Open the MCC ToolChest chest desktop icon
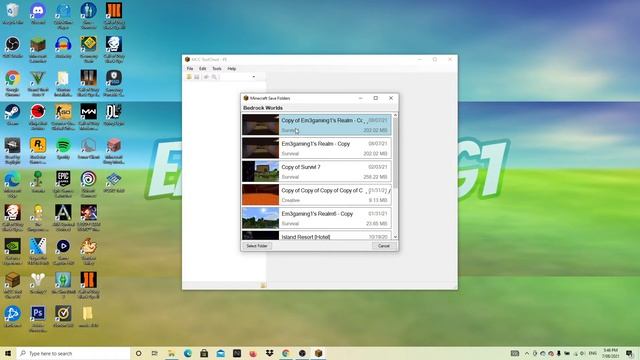The width and height of the screenshot is (640, 360). [13, 285]
